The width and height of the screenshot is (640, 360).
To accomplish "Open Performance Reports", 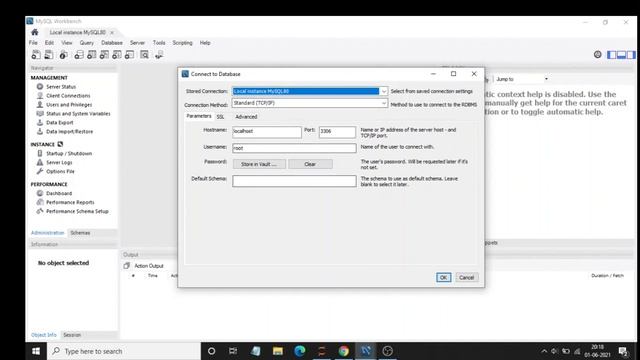I will point(70,202).
